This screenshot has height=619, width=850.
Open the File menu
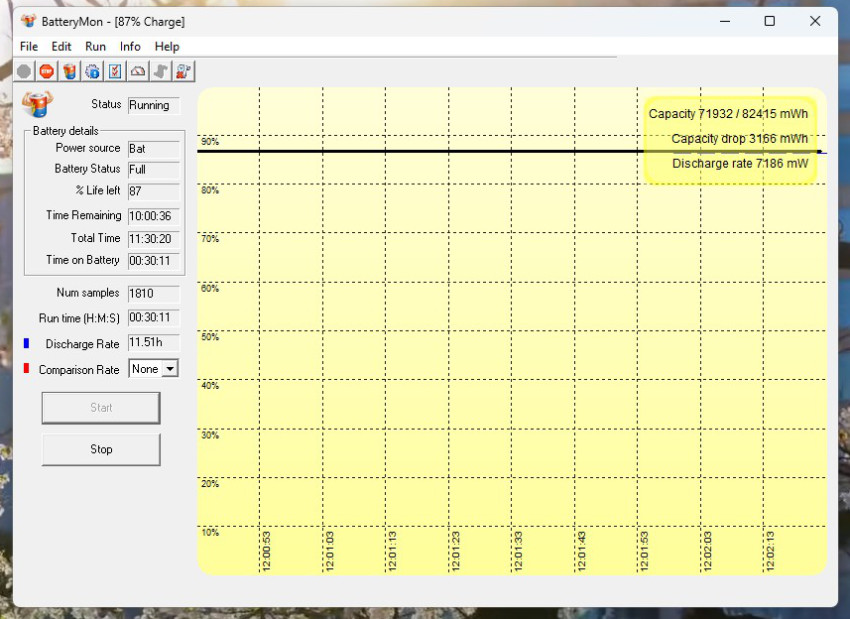tap(29, 46)
